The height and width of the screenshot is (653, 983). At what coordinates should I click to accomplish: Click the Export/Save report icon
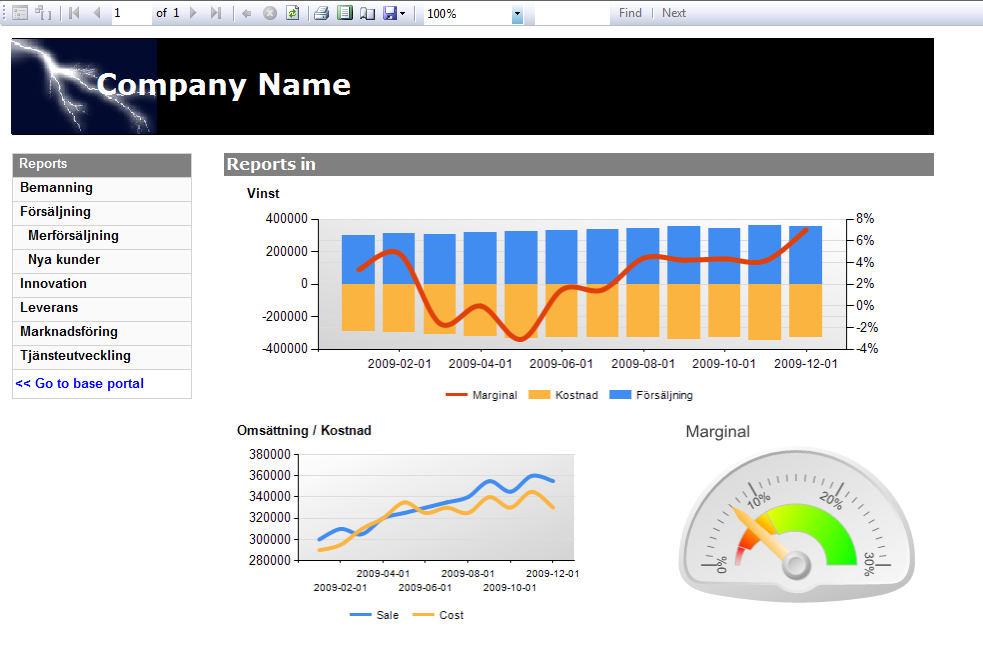pos(389,13)
